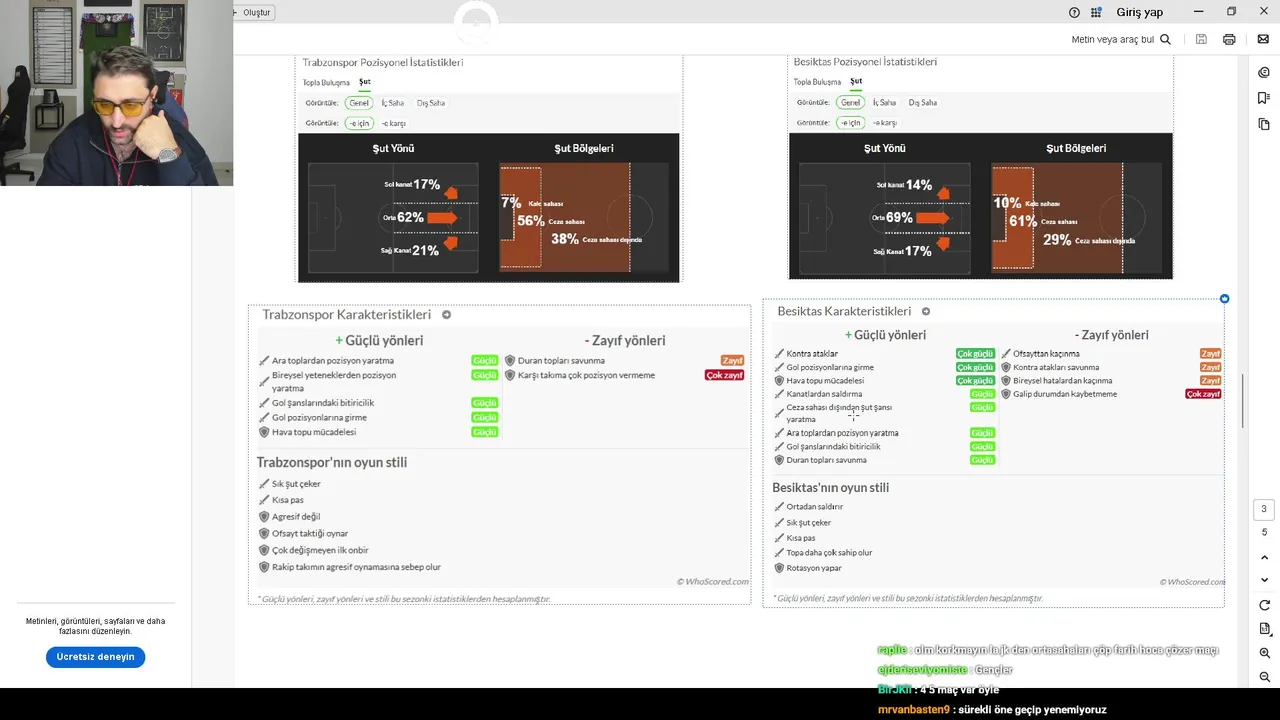Choose '-e için' in Besiktas stats
The height and width of the screenshot is (720, 1280).
pyautogui.click(x=850, y=122)
